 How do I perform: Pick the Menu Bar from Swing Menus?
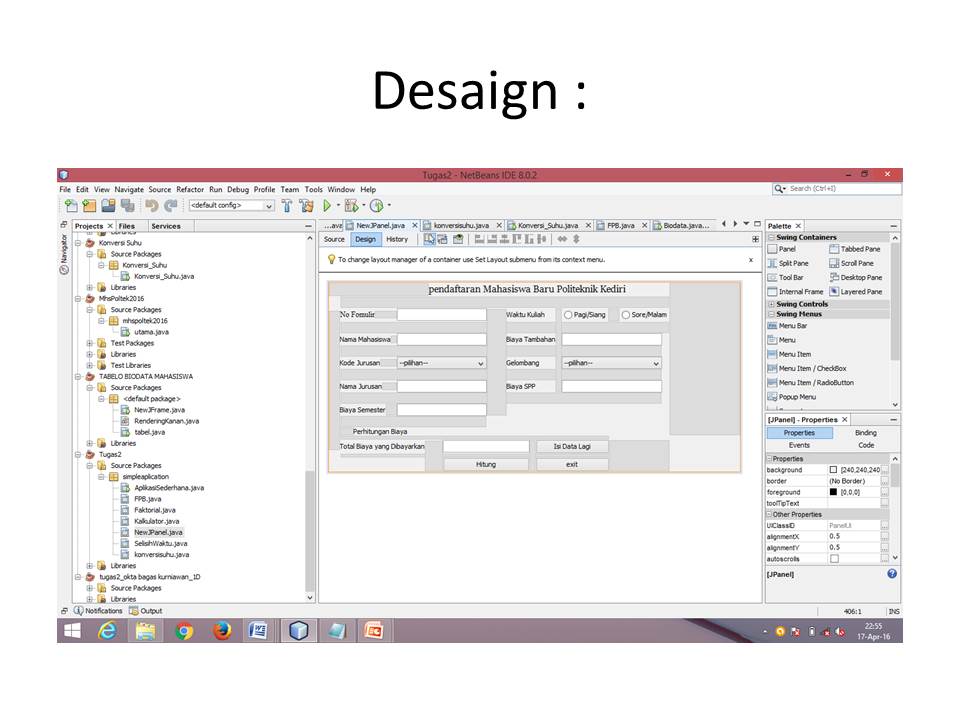coord(790,324)
